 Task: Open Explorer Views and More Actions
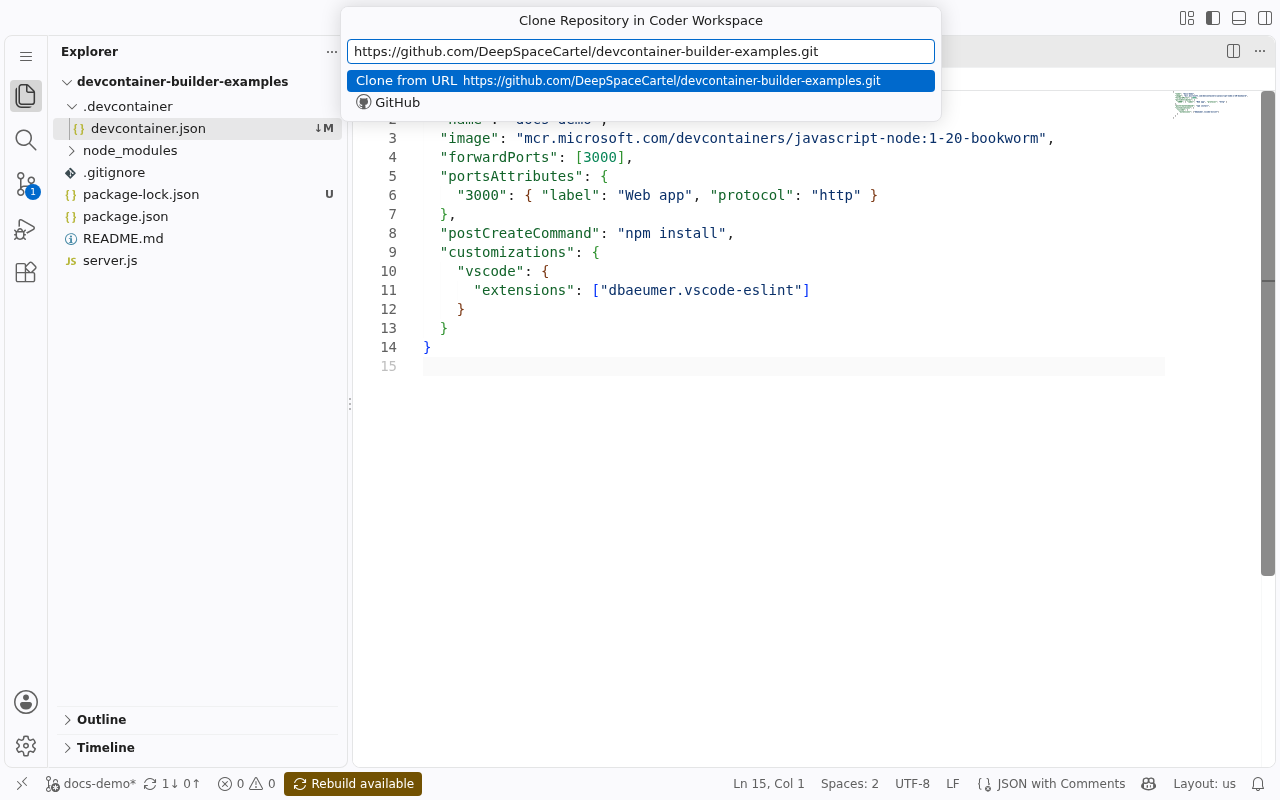pos(332,52)
